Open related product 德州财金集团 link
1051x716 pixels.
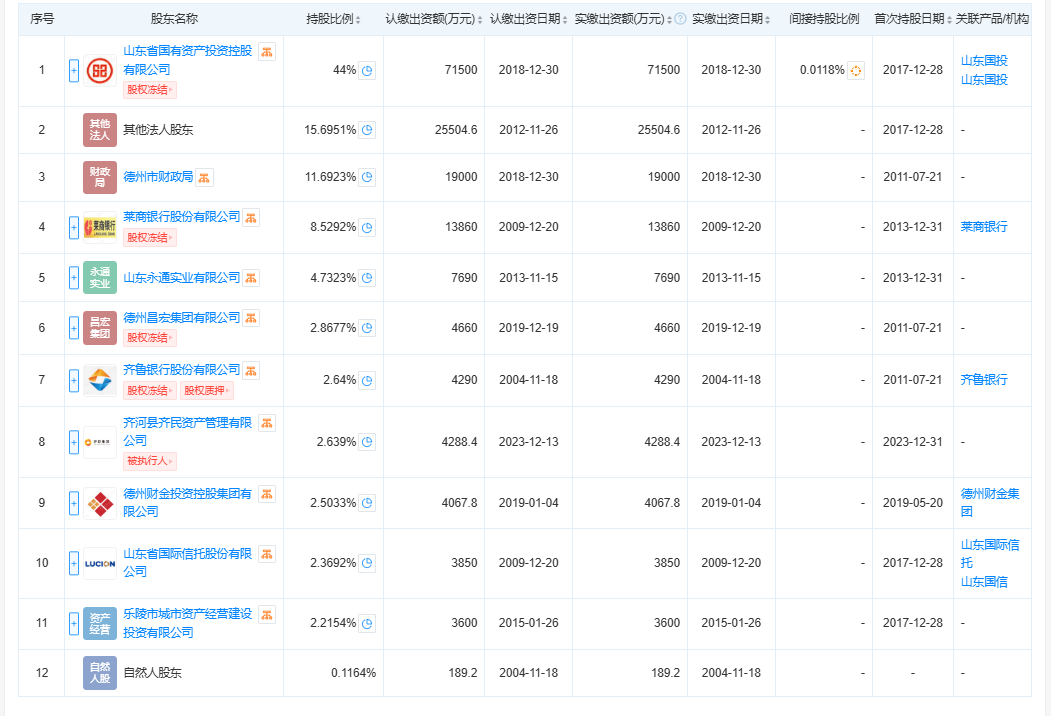pos(990,503)
